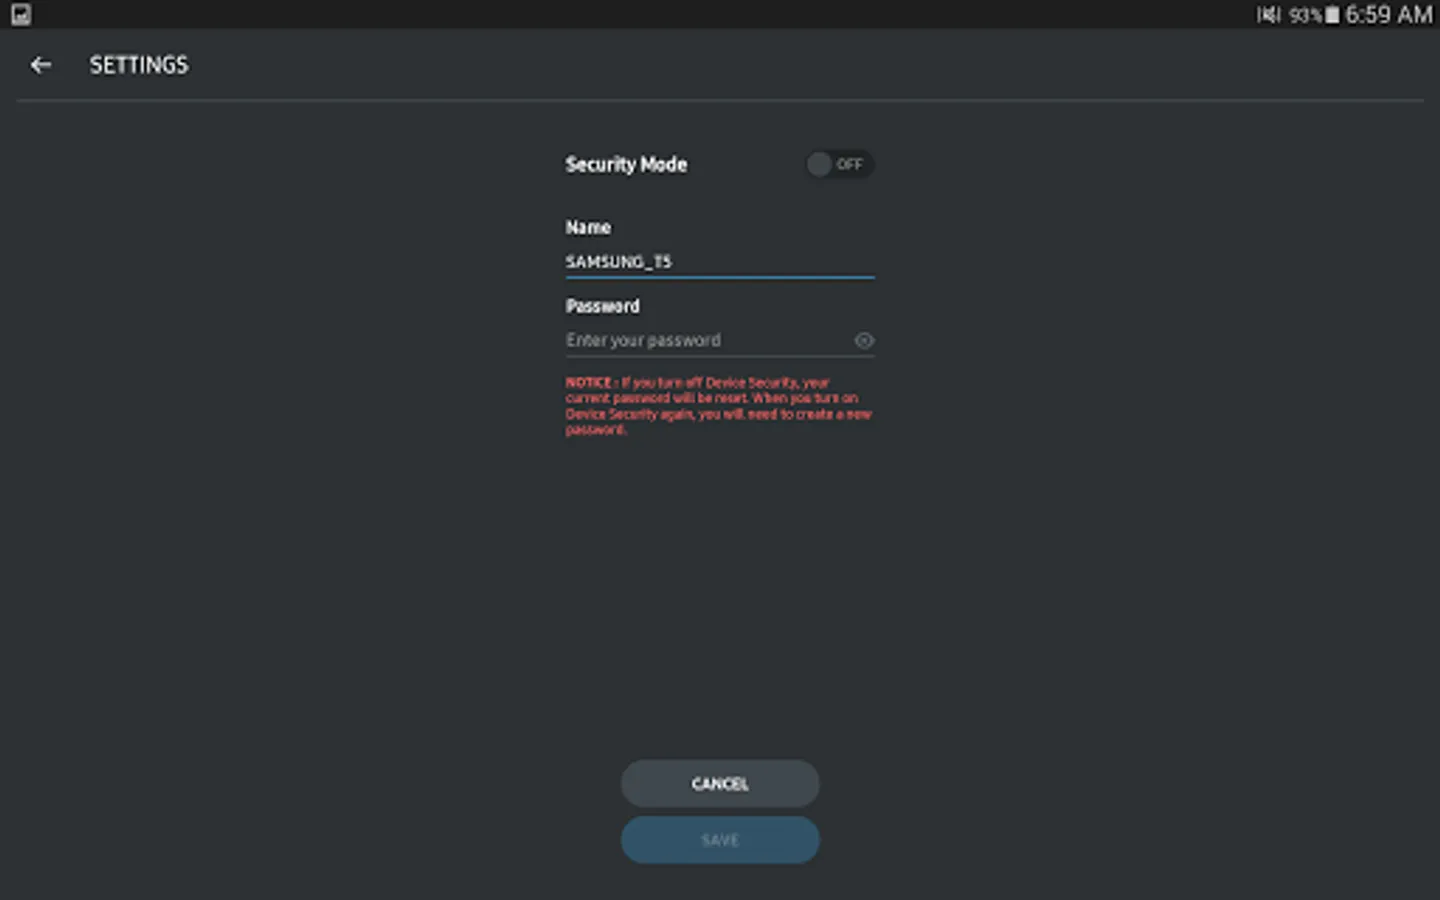Viewport: 1440px width, 900px height.
Task: Tap the Password field label
Action: [602, 306]
